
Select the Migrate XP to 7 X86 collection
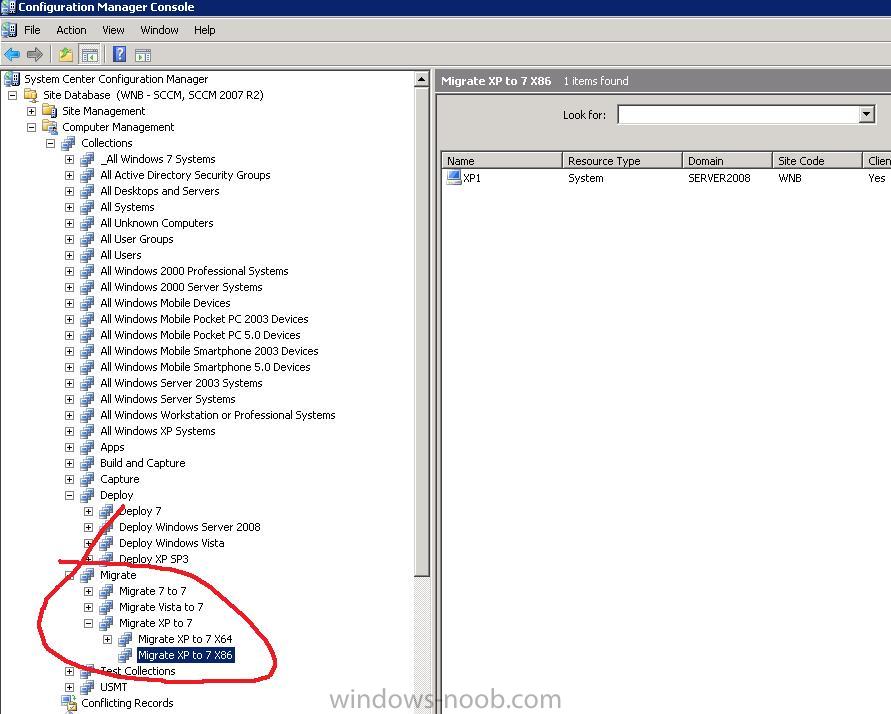click(x=185, y=655)
